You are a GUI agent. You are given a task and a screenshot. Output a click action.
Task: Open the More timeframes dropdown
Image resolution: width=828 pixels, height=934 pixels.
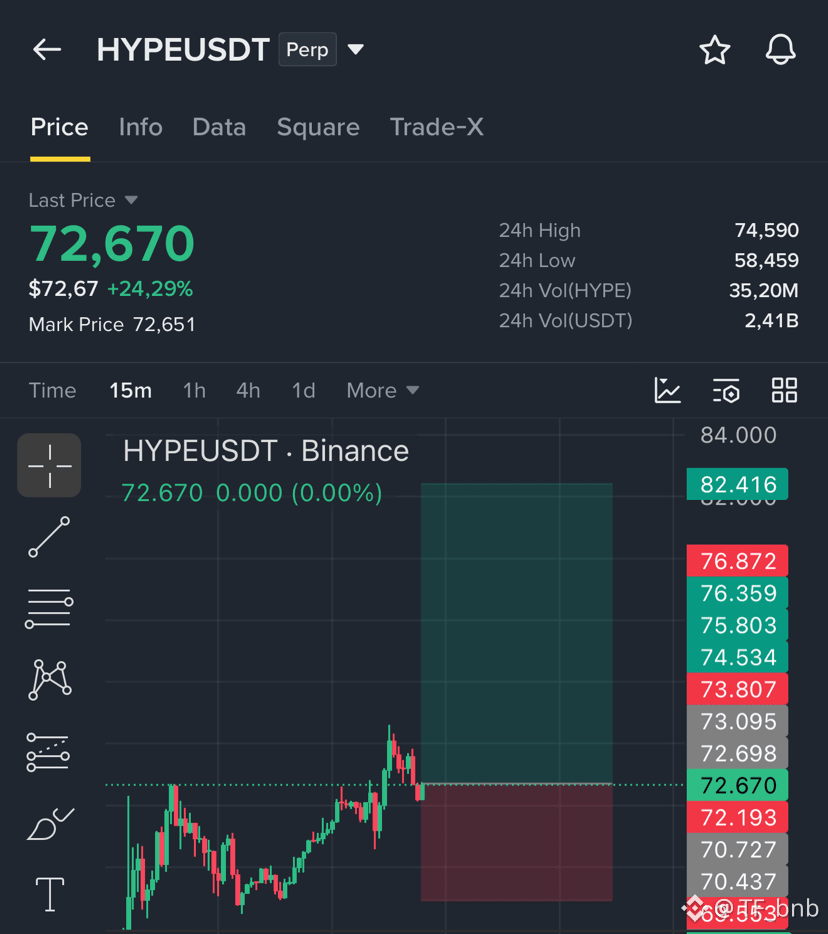383,391
